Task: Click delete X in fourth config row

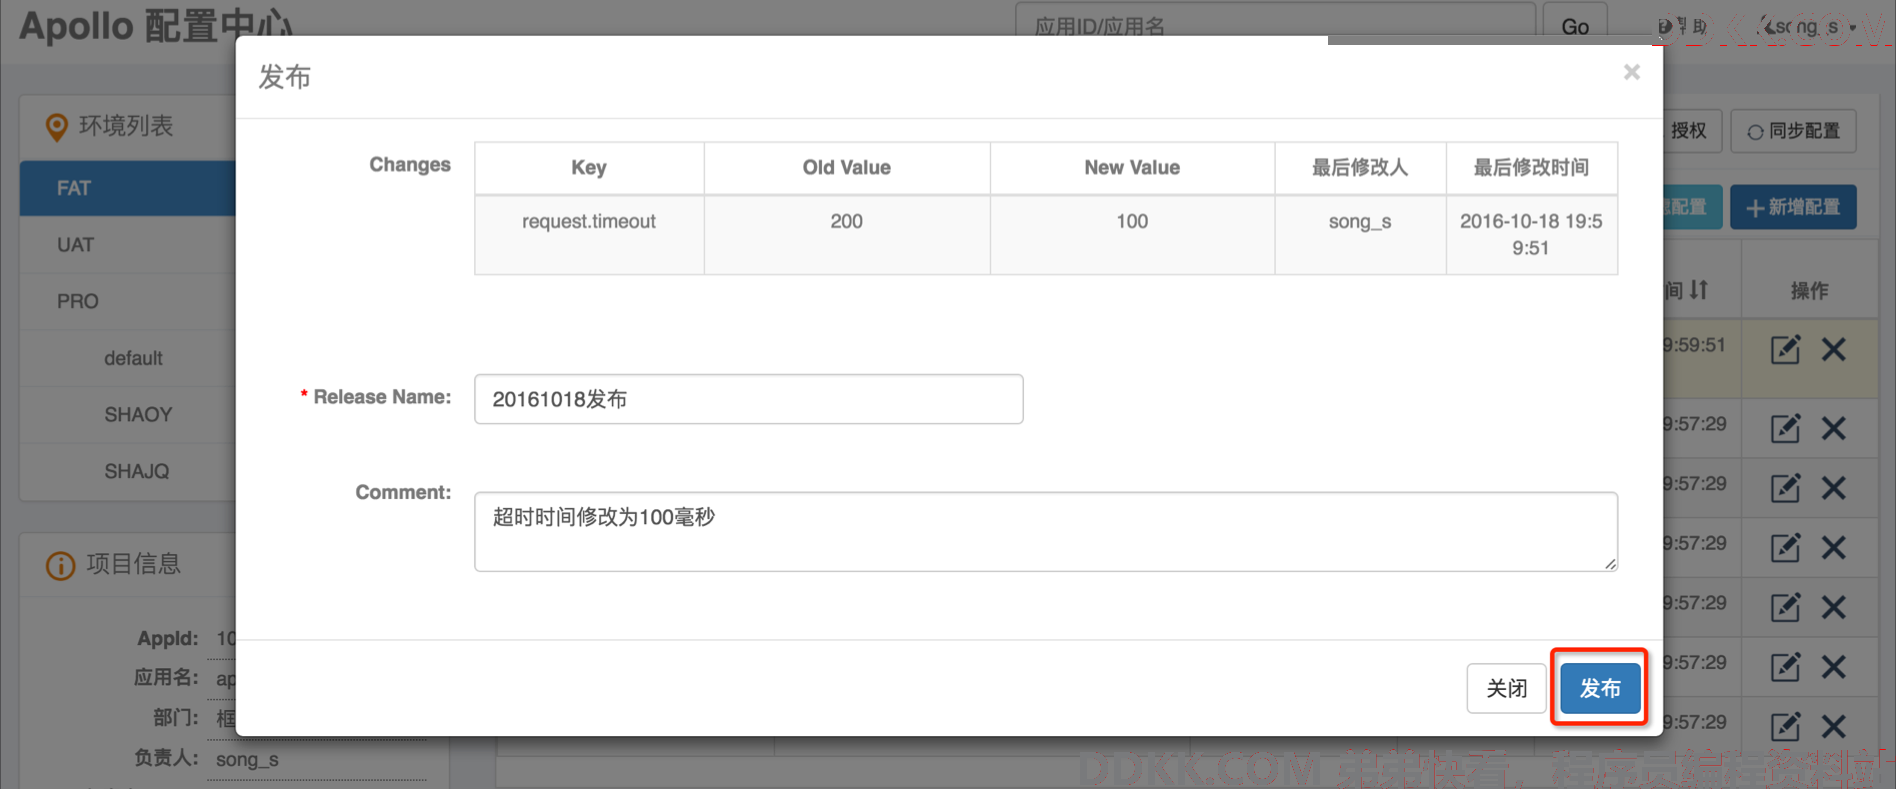Action: click(1833, 547)
